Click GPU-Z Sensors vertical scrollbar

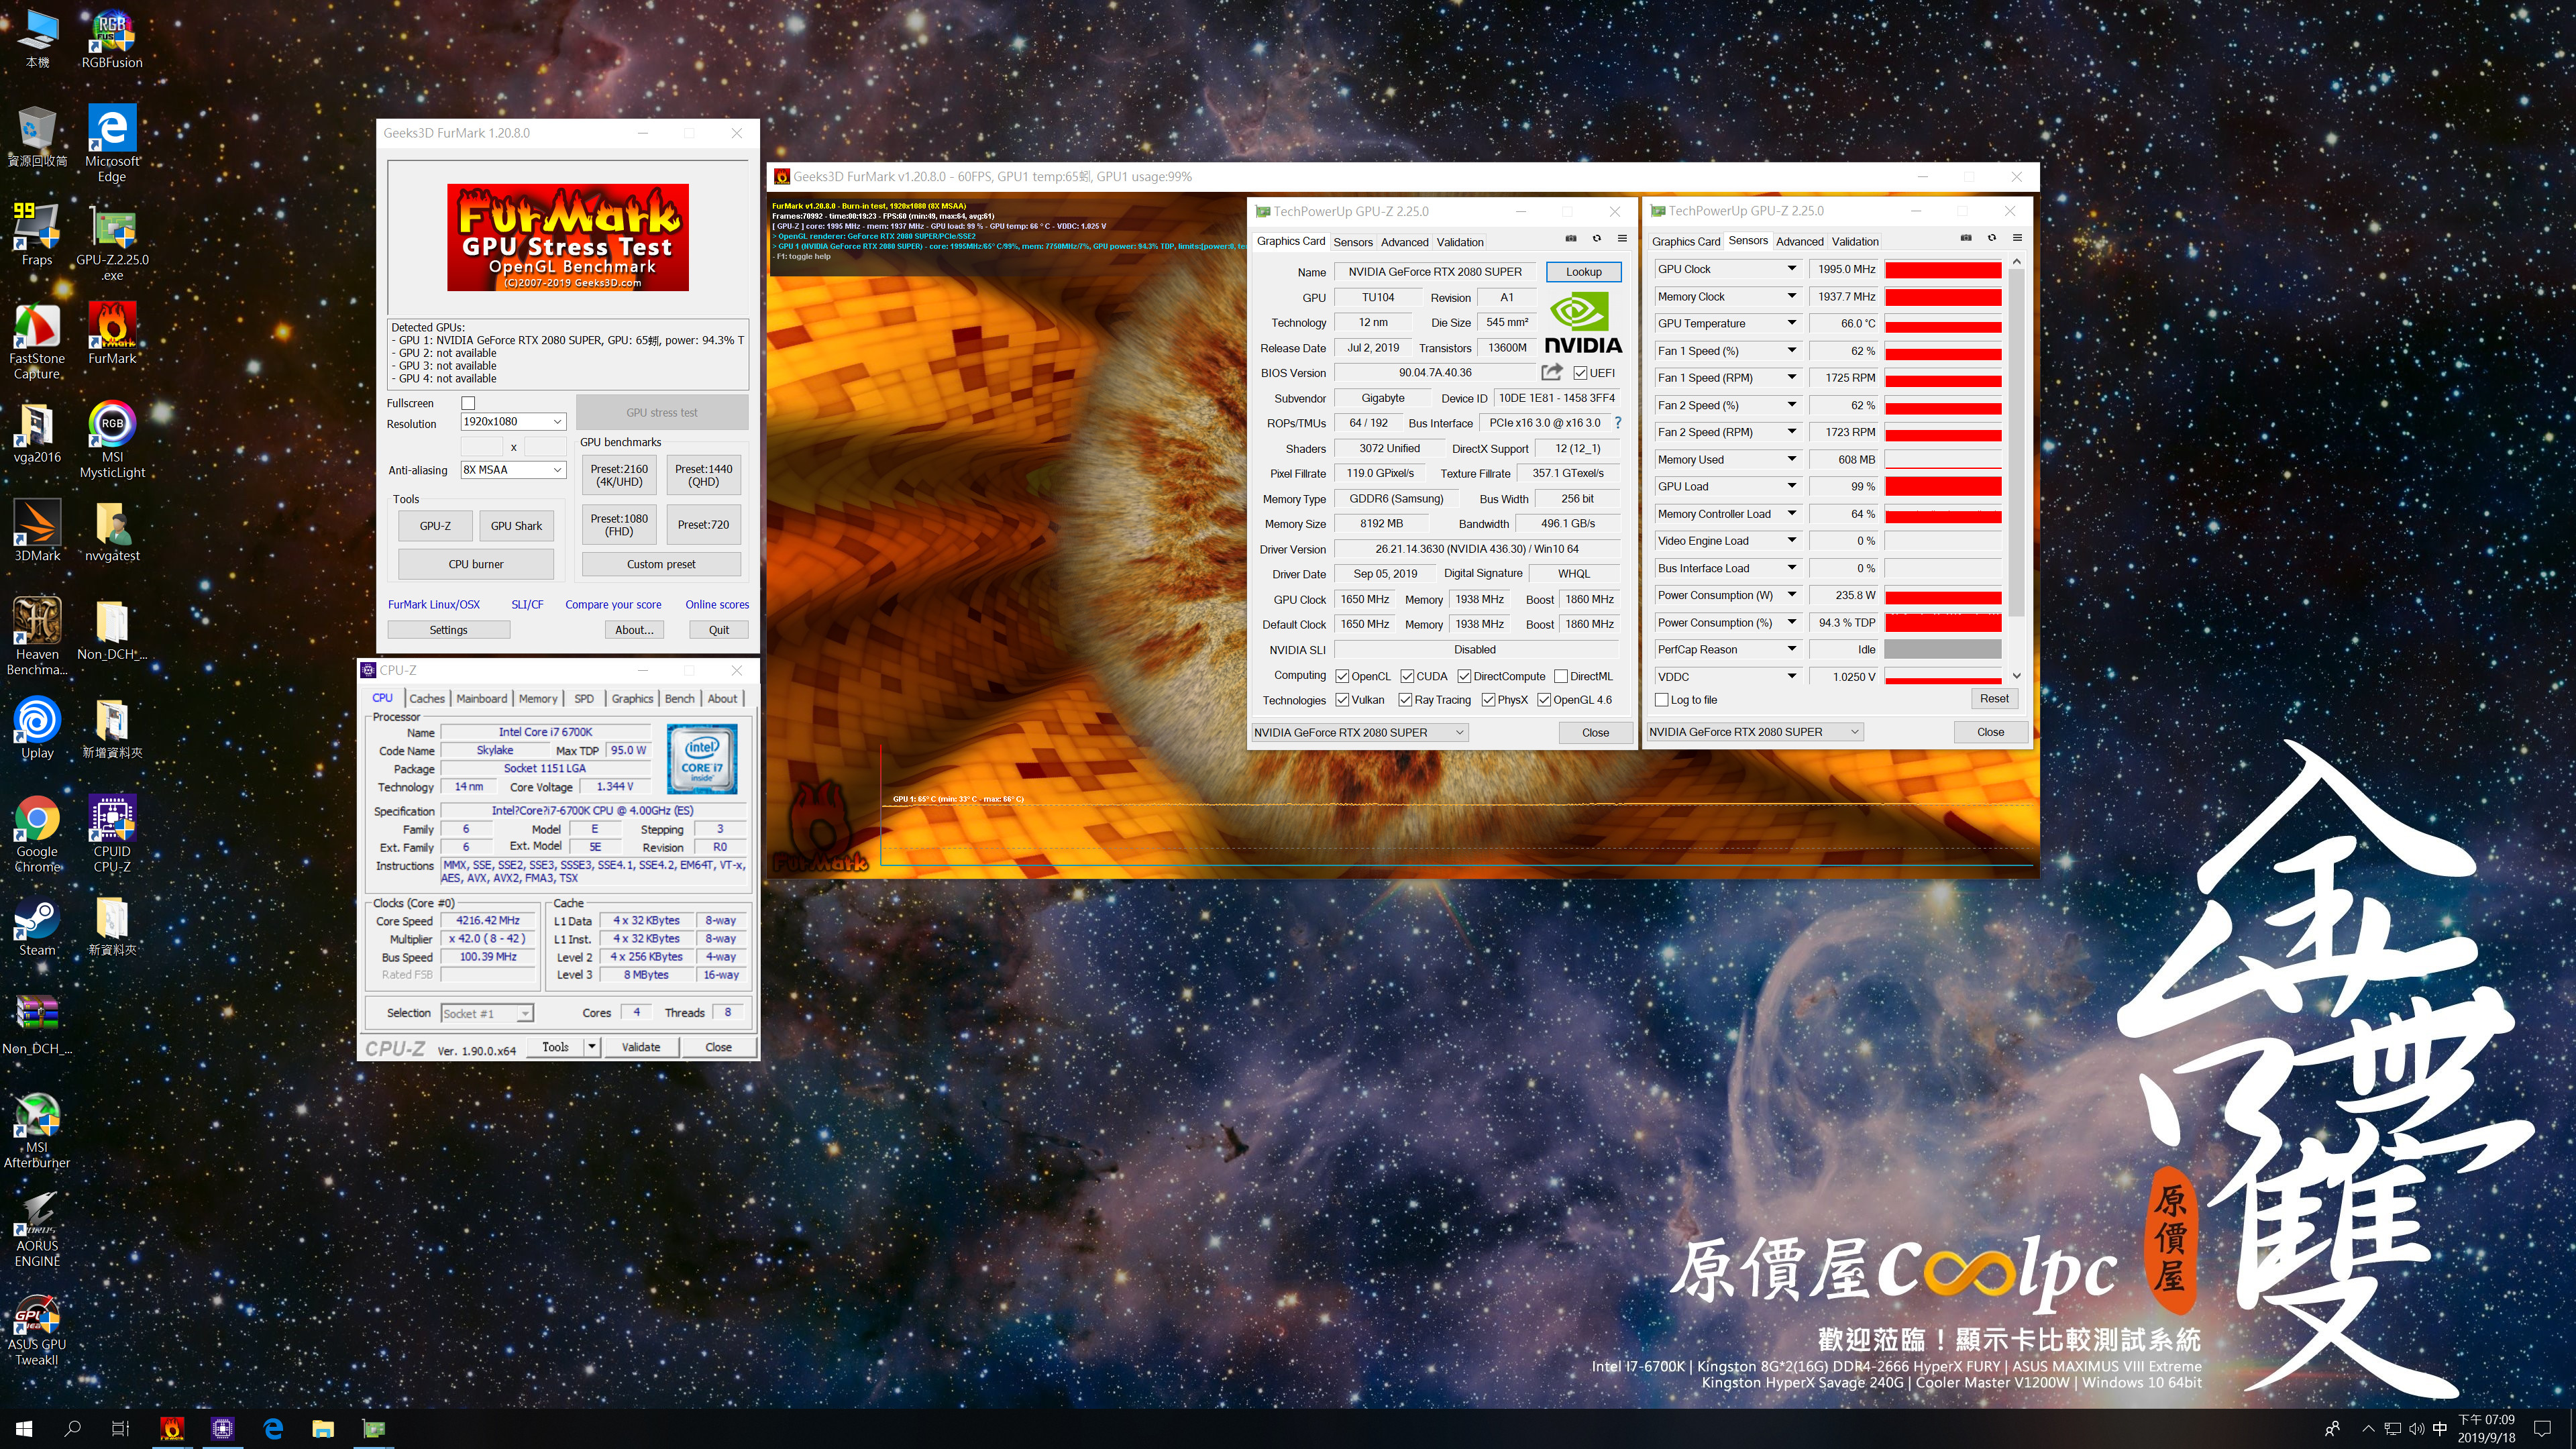tap(2016, 468)
